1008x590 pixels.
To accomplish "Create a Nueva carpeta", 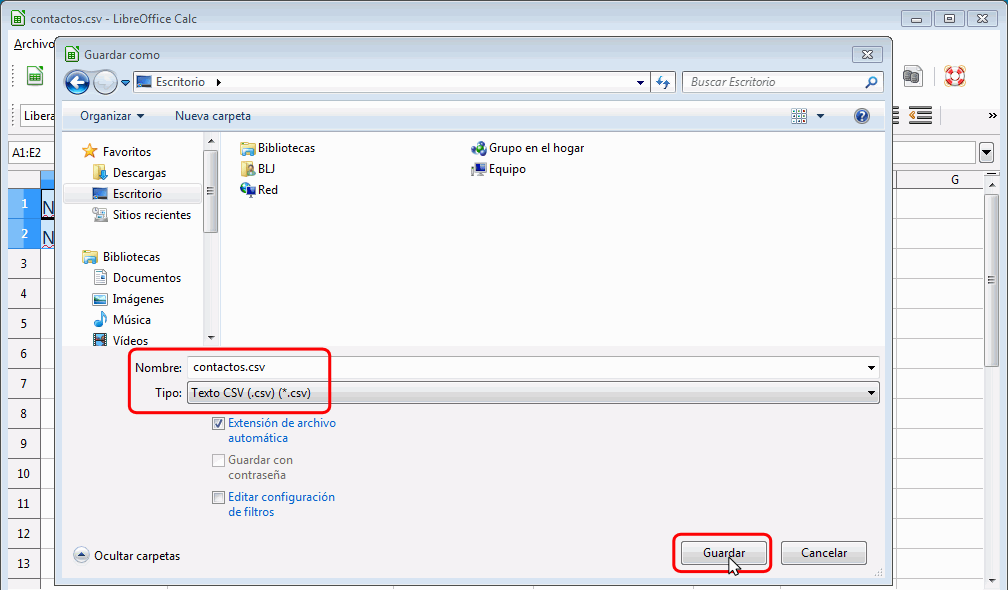I will tap(213, 116).
